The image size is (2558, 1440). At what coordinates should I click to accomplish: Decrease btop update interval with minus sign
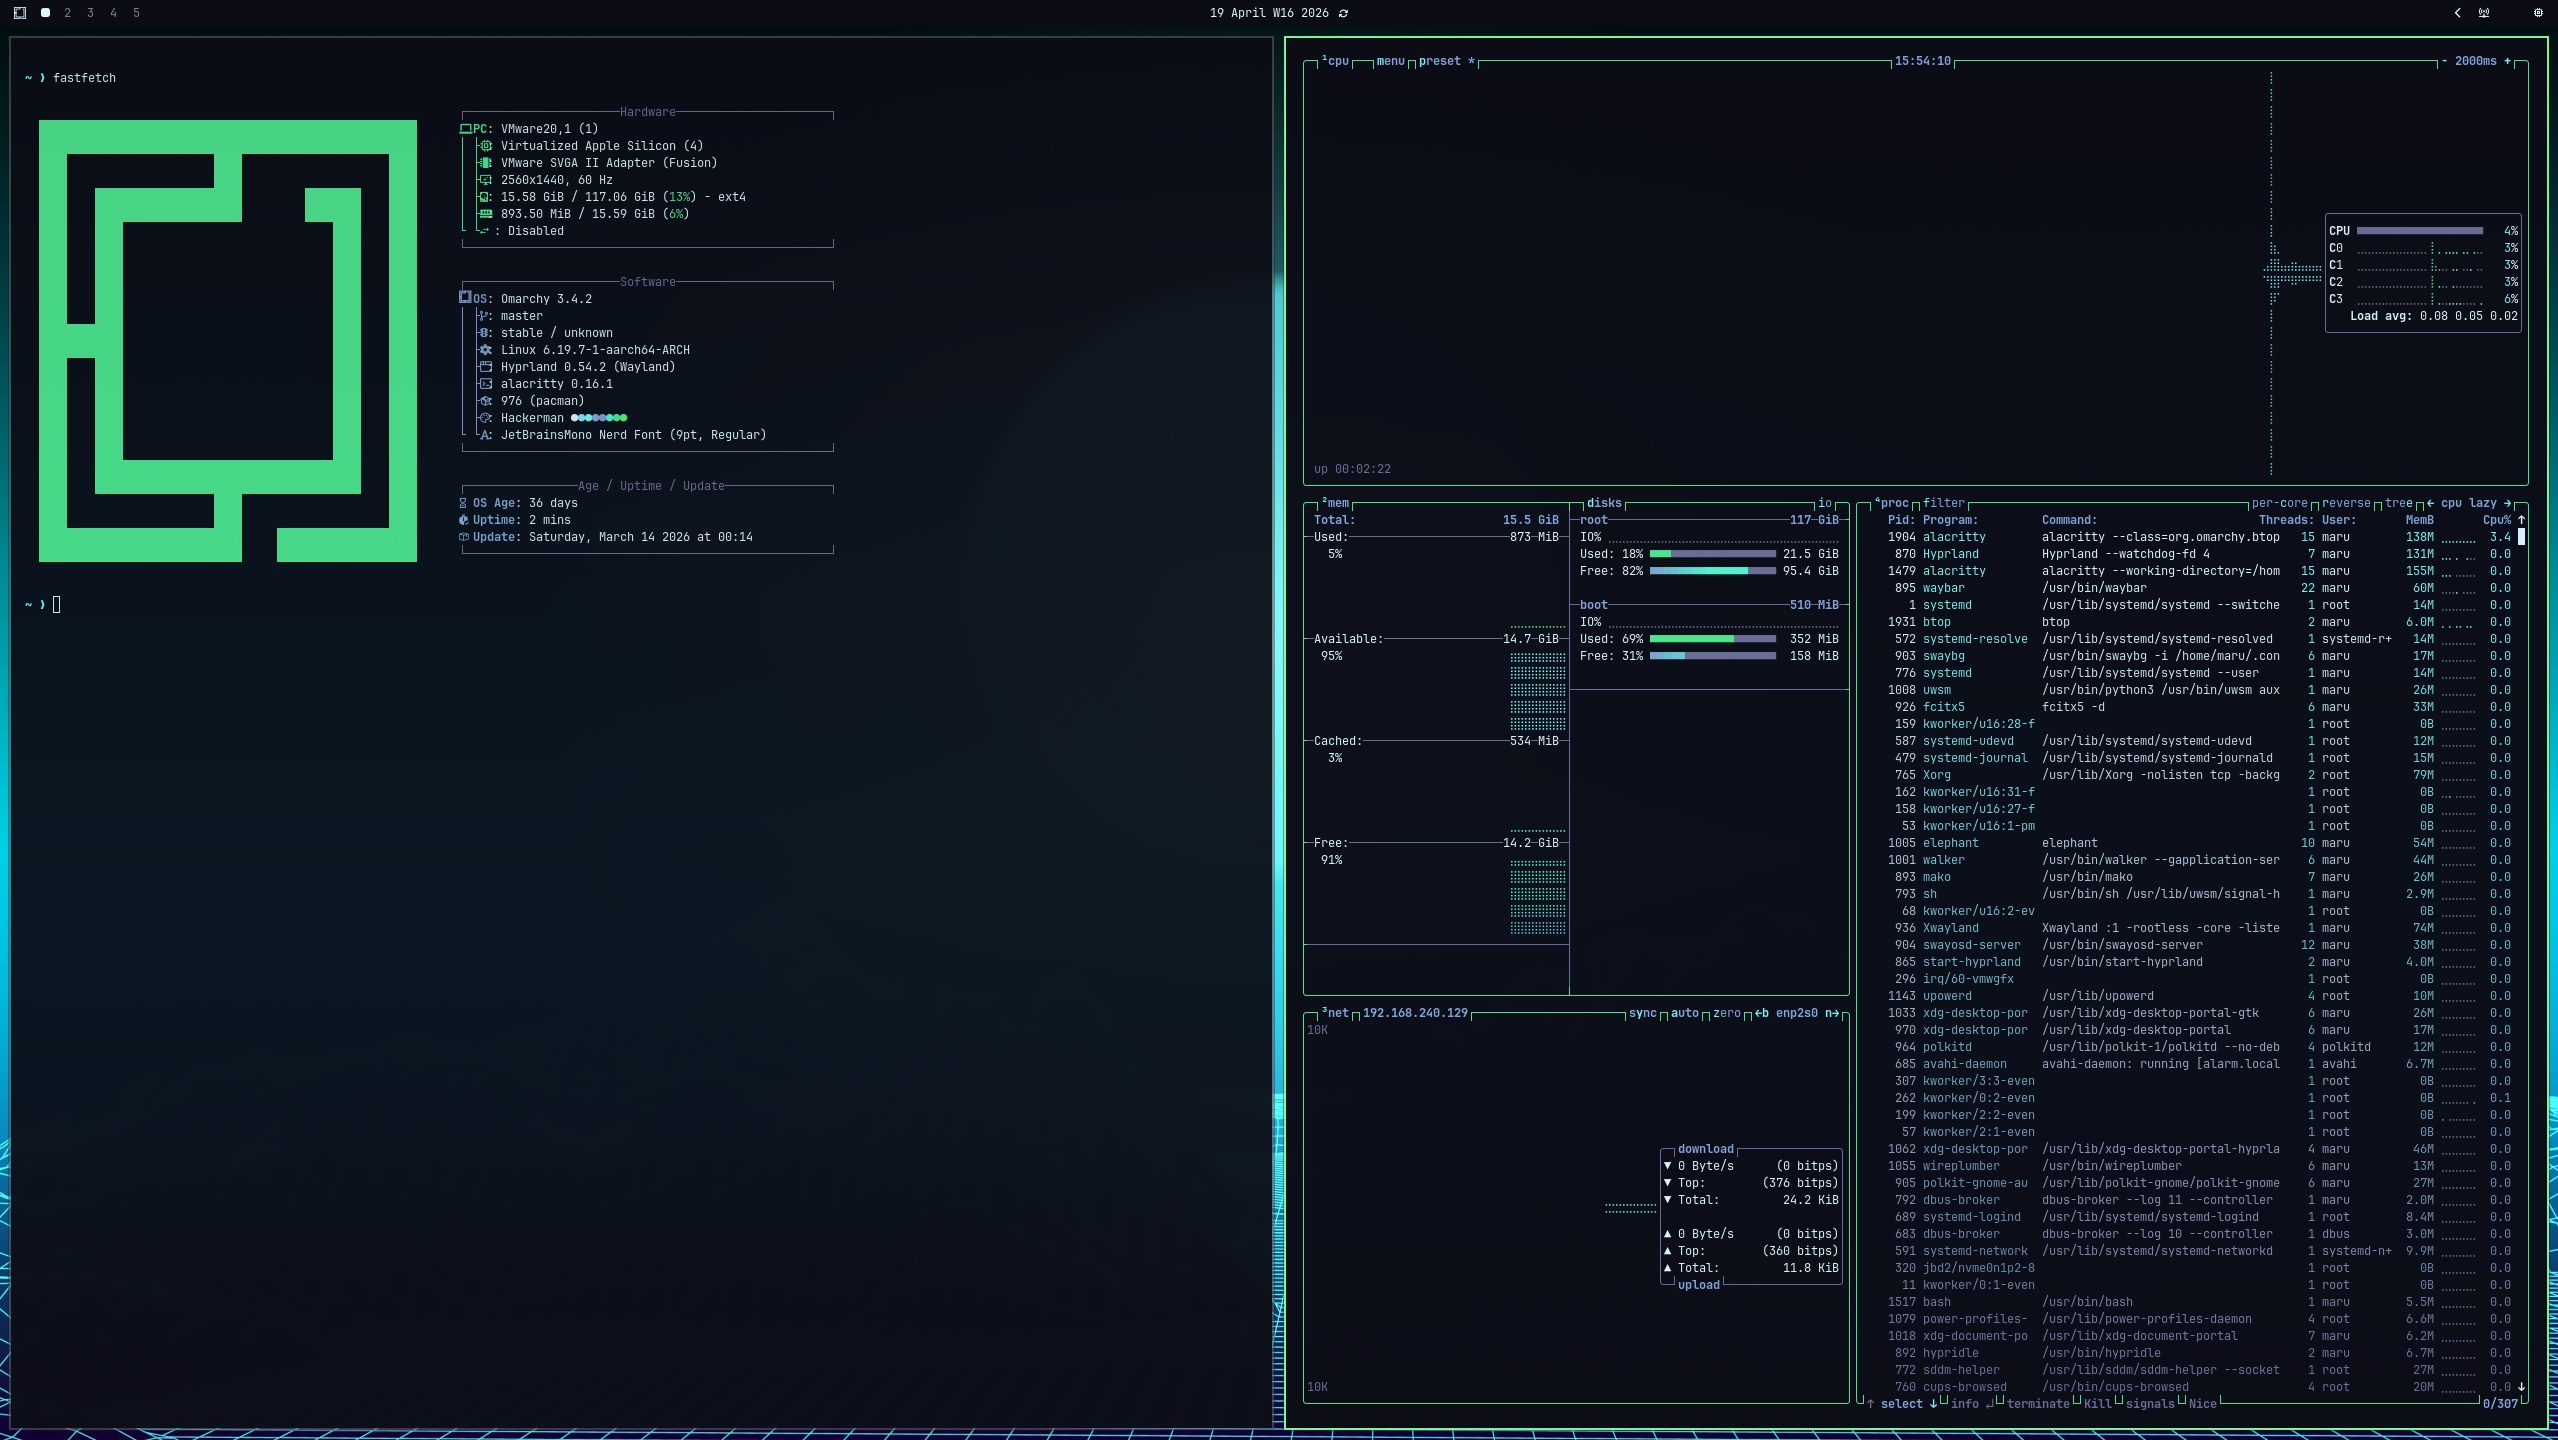click(x=2445, y=61)
